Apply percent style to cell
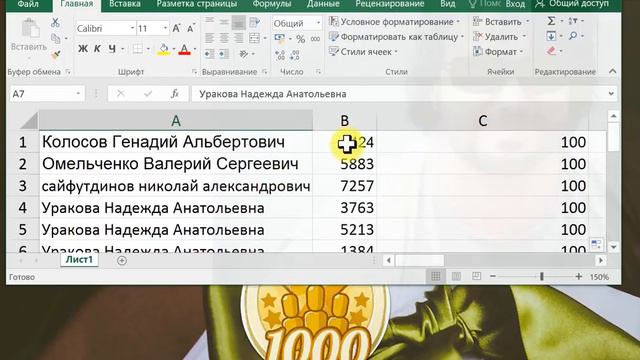This screenshot has width=640, height=360. pos(301,39)
